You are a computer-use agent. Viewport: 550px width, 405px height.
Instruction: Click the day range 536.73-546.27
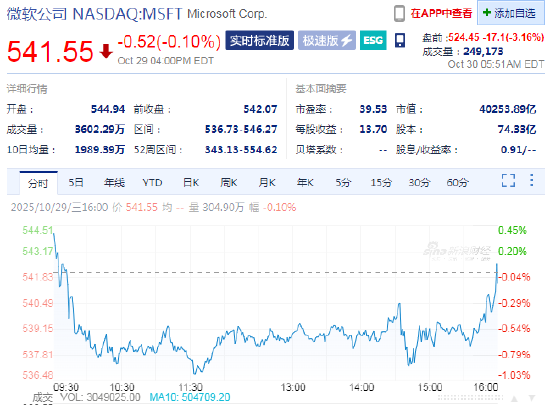pyautogui.click(x=241, y=129)
